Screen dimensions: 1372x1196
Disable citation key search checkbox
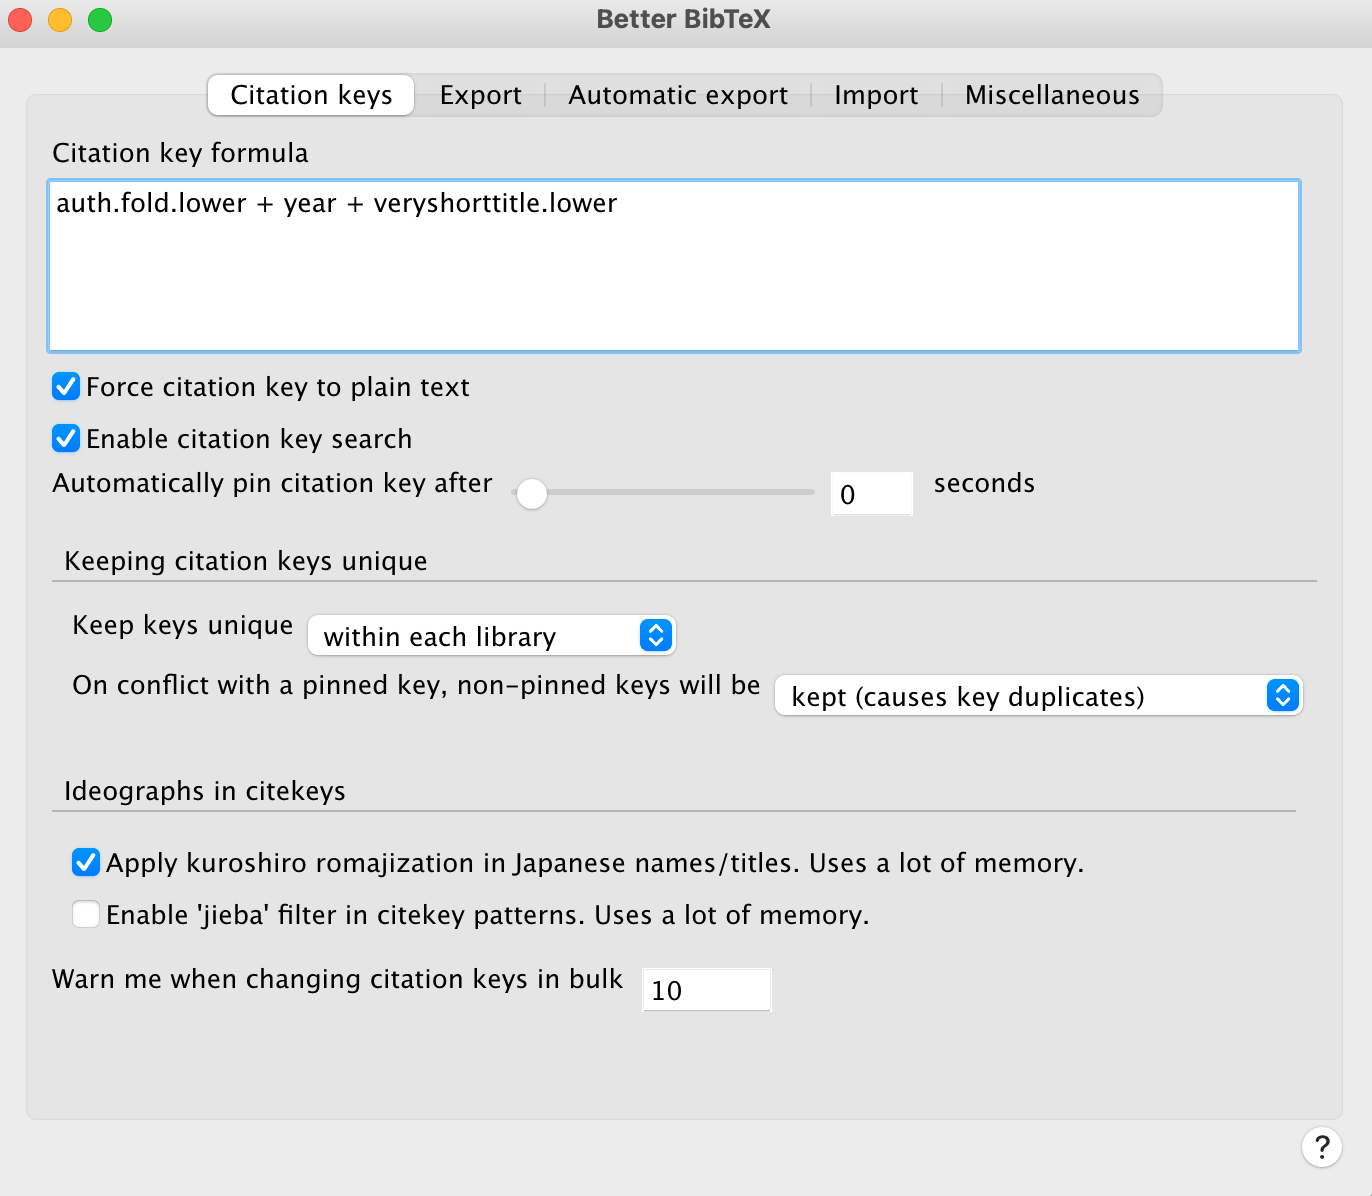click(66, 438)
